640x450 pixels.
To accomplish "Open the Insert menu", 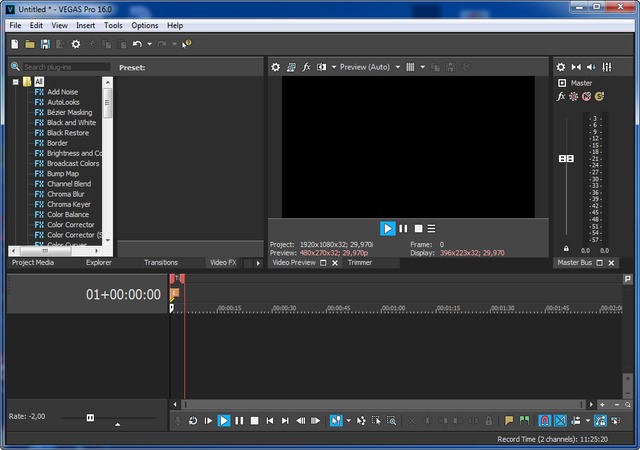I will [x=86, y=25].
